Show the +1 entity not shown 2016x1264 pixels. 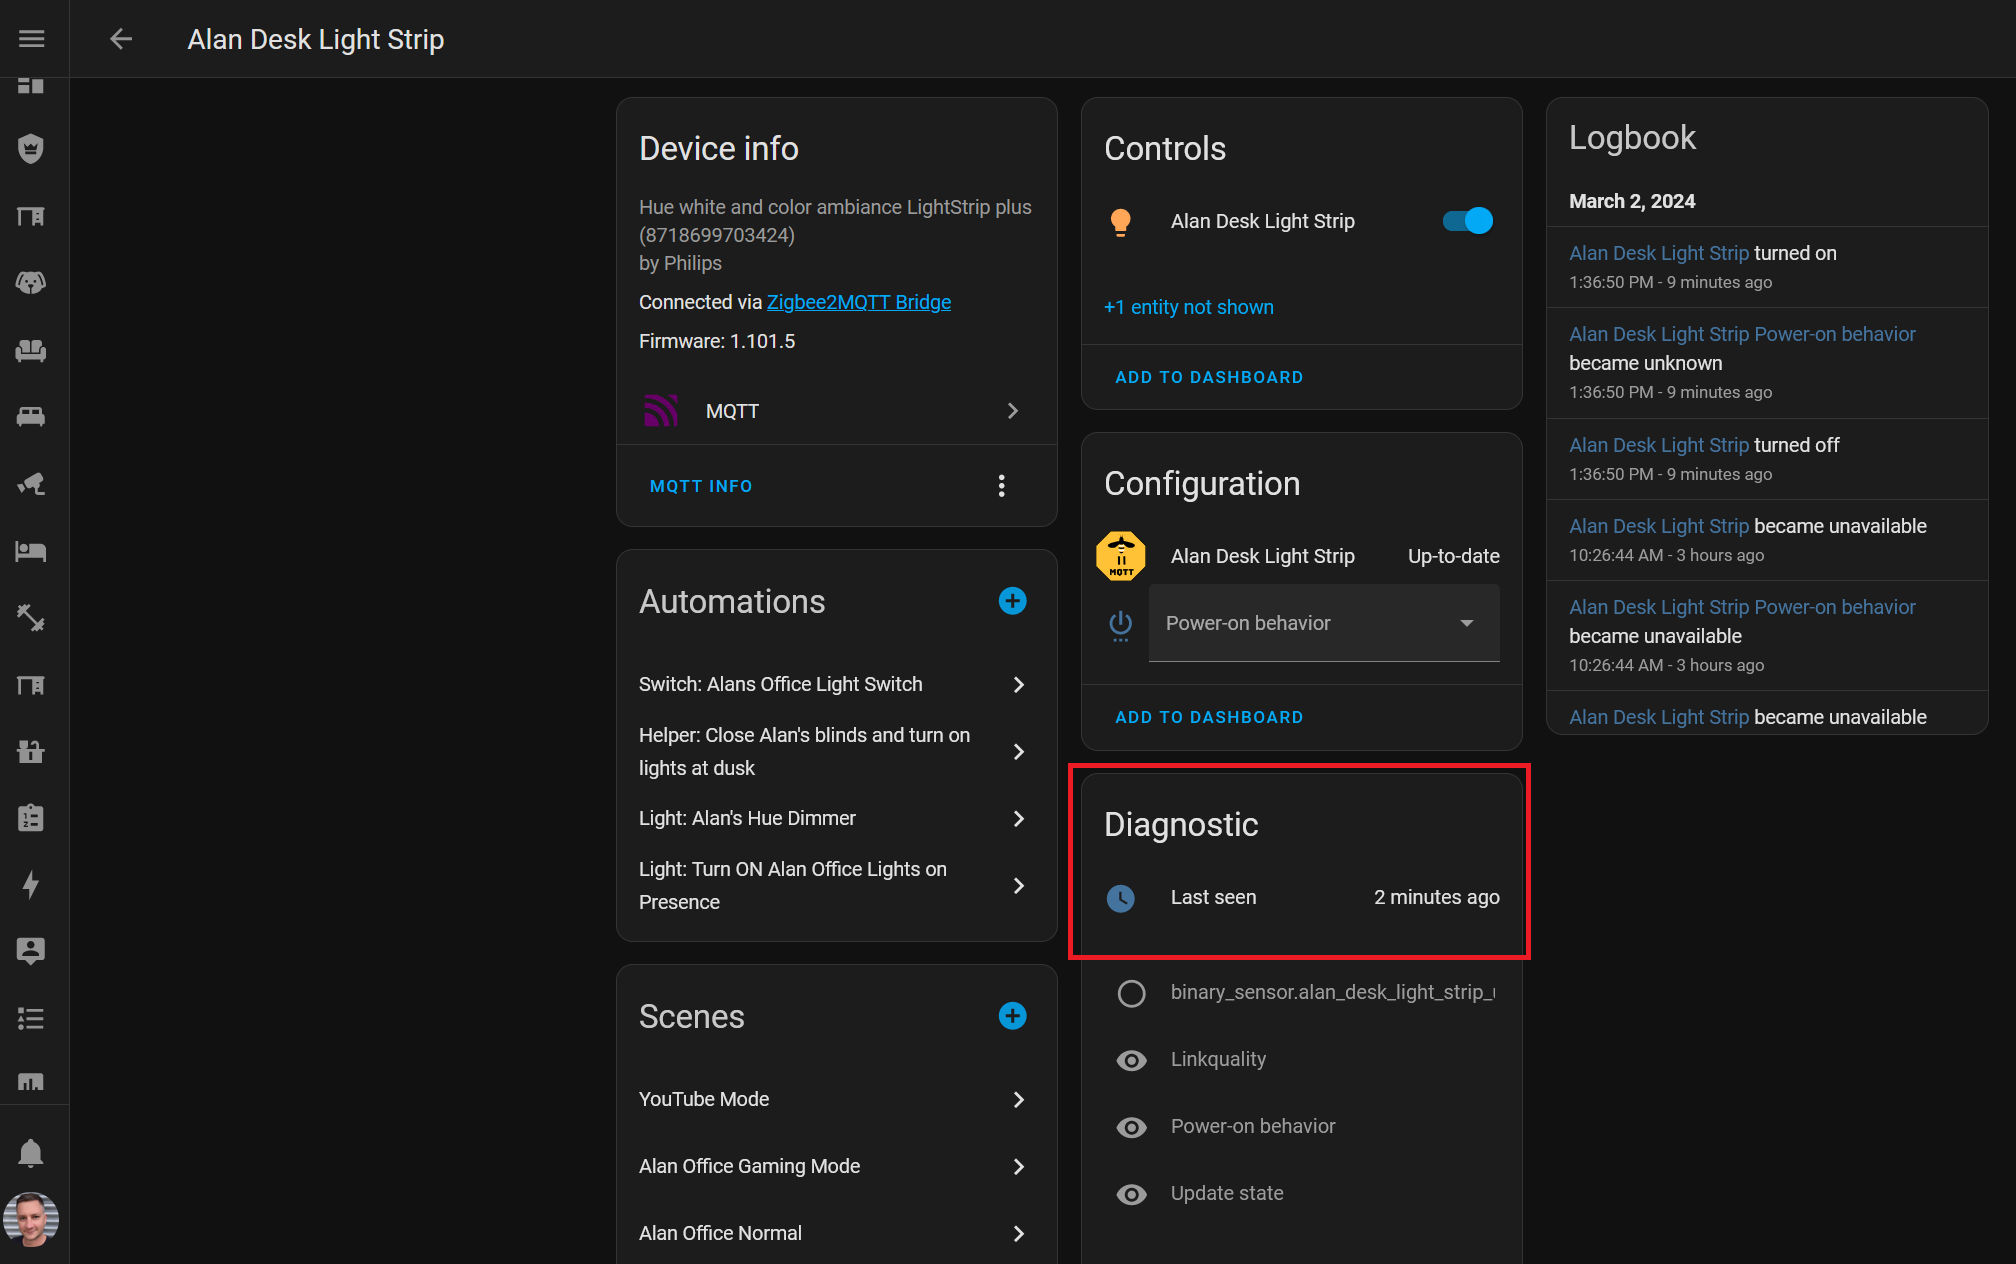click(x=1188, y=307)
